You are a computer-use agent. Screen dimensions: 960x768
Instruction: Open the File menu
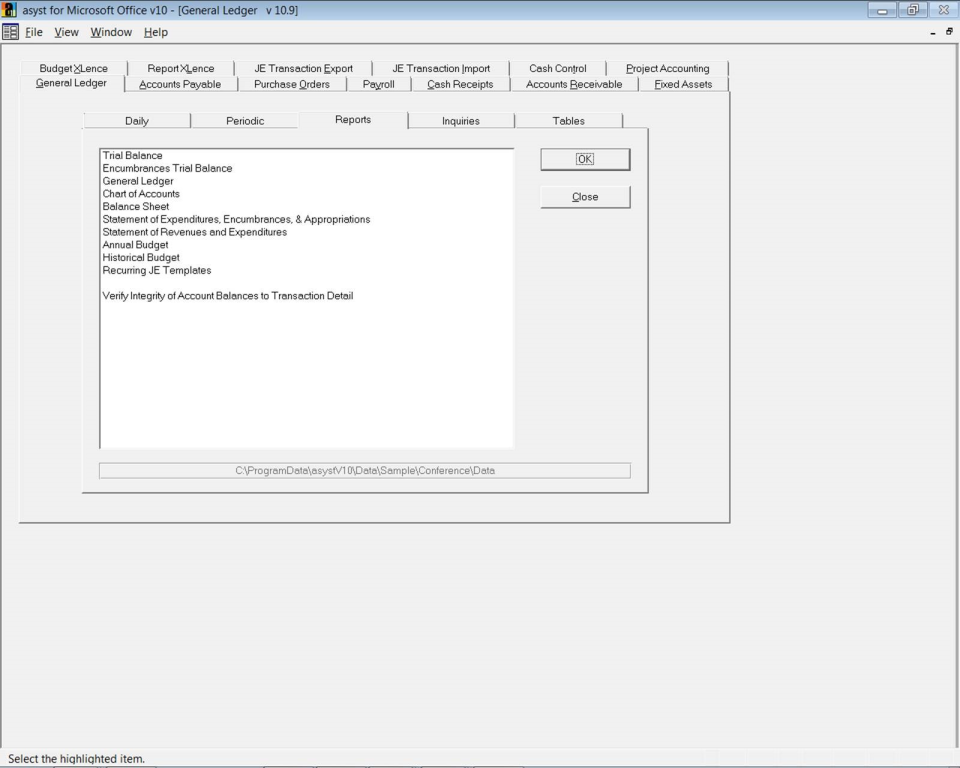(x=34, y=32)
